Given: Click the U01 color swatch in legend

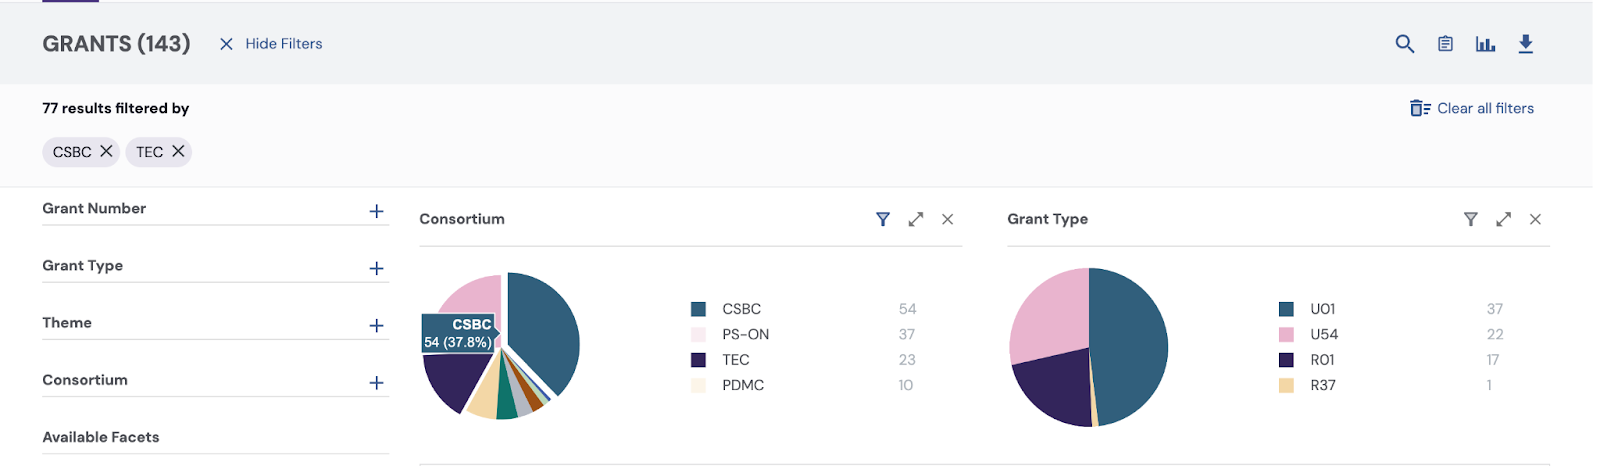Looking at the screenshot, I should 1286,309.
